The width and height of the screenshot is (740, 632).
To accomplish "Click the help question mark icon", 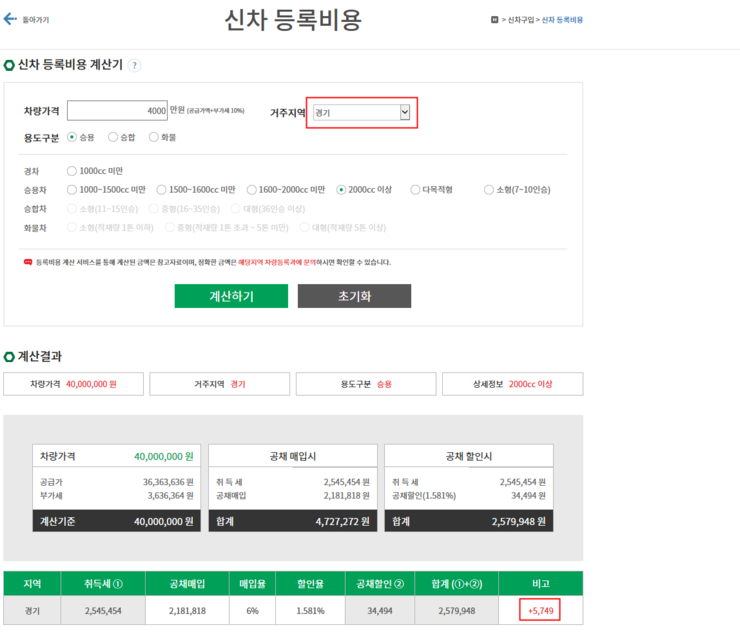I will click(x=134, y=65).
